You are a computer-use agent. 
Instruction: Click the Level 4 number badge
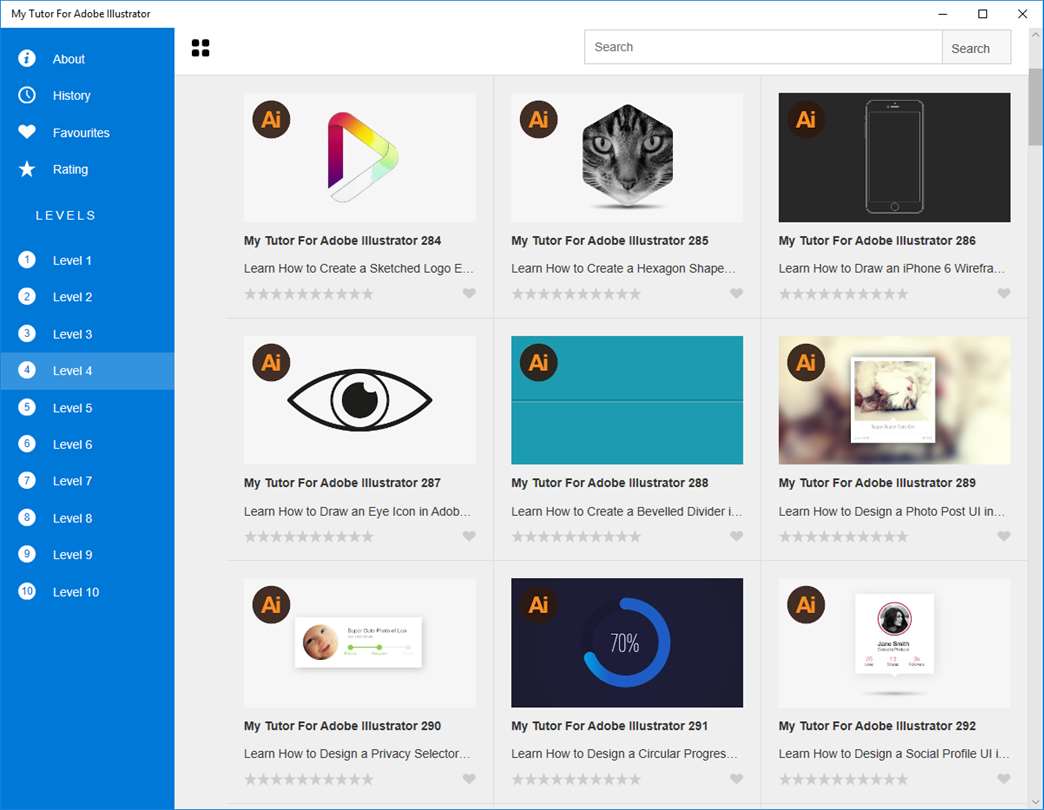click(x=27, y=370)
